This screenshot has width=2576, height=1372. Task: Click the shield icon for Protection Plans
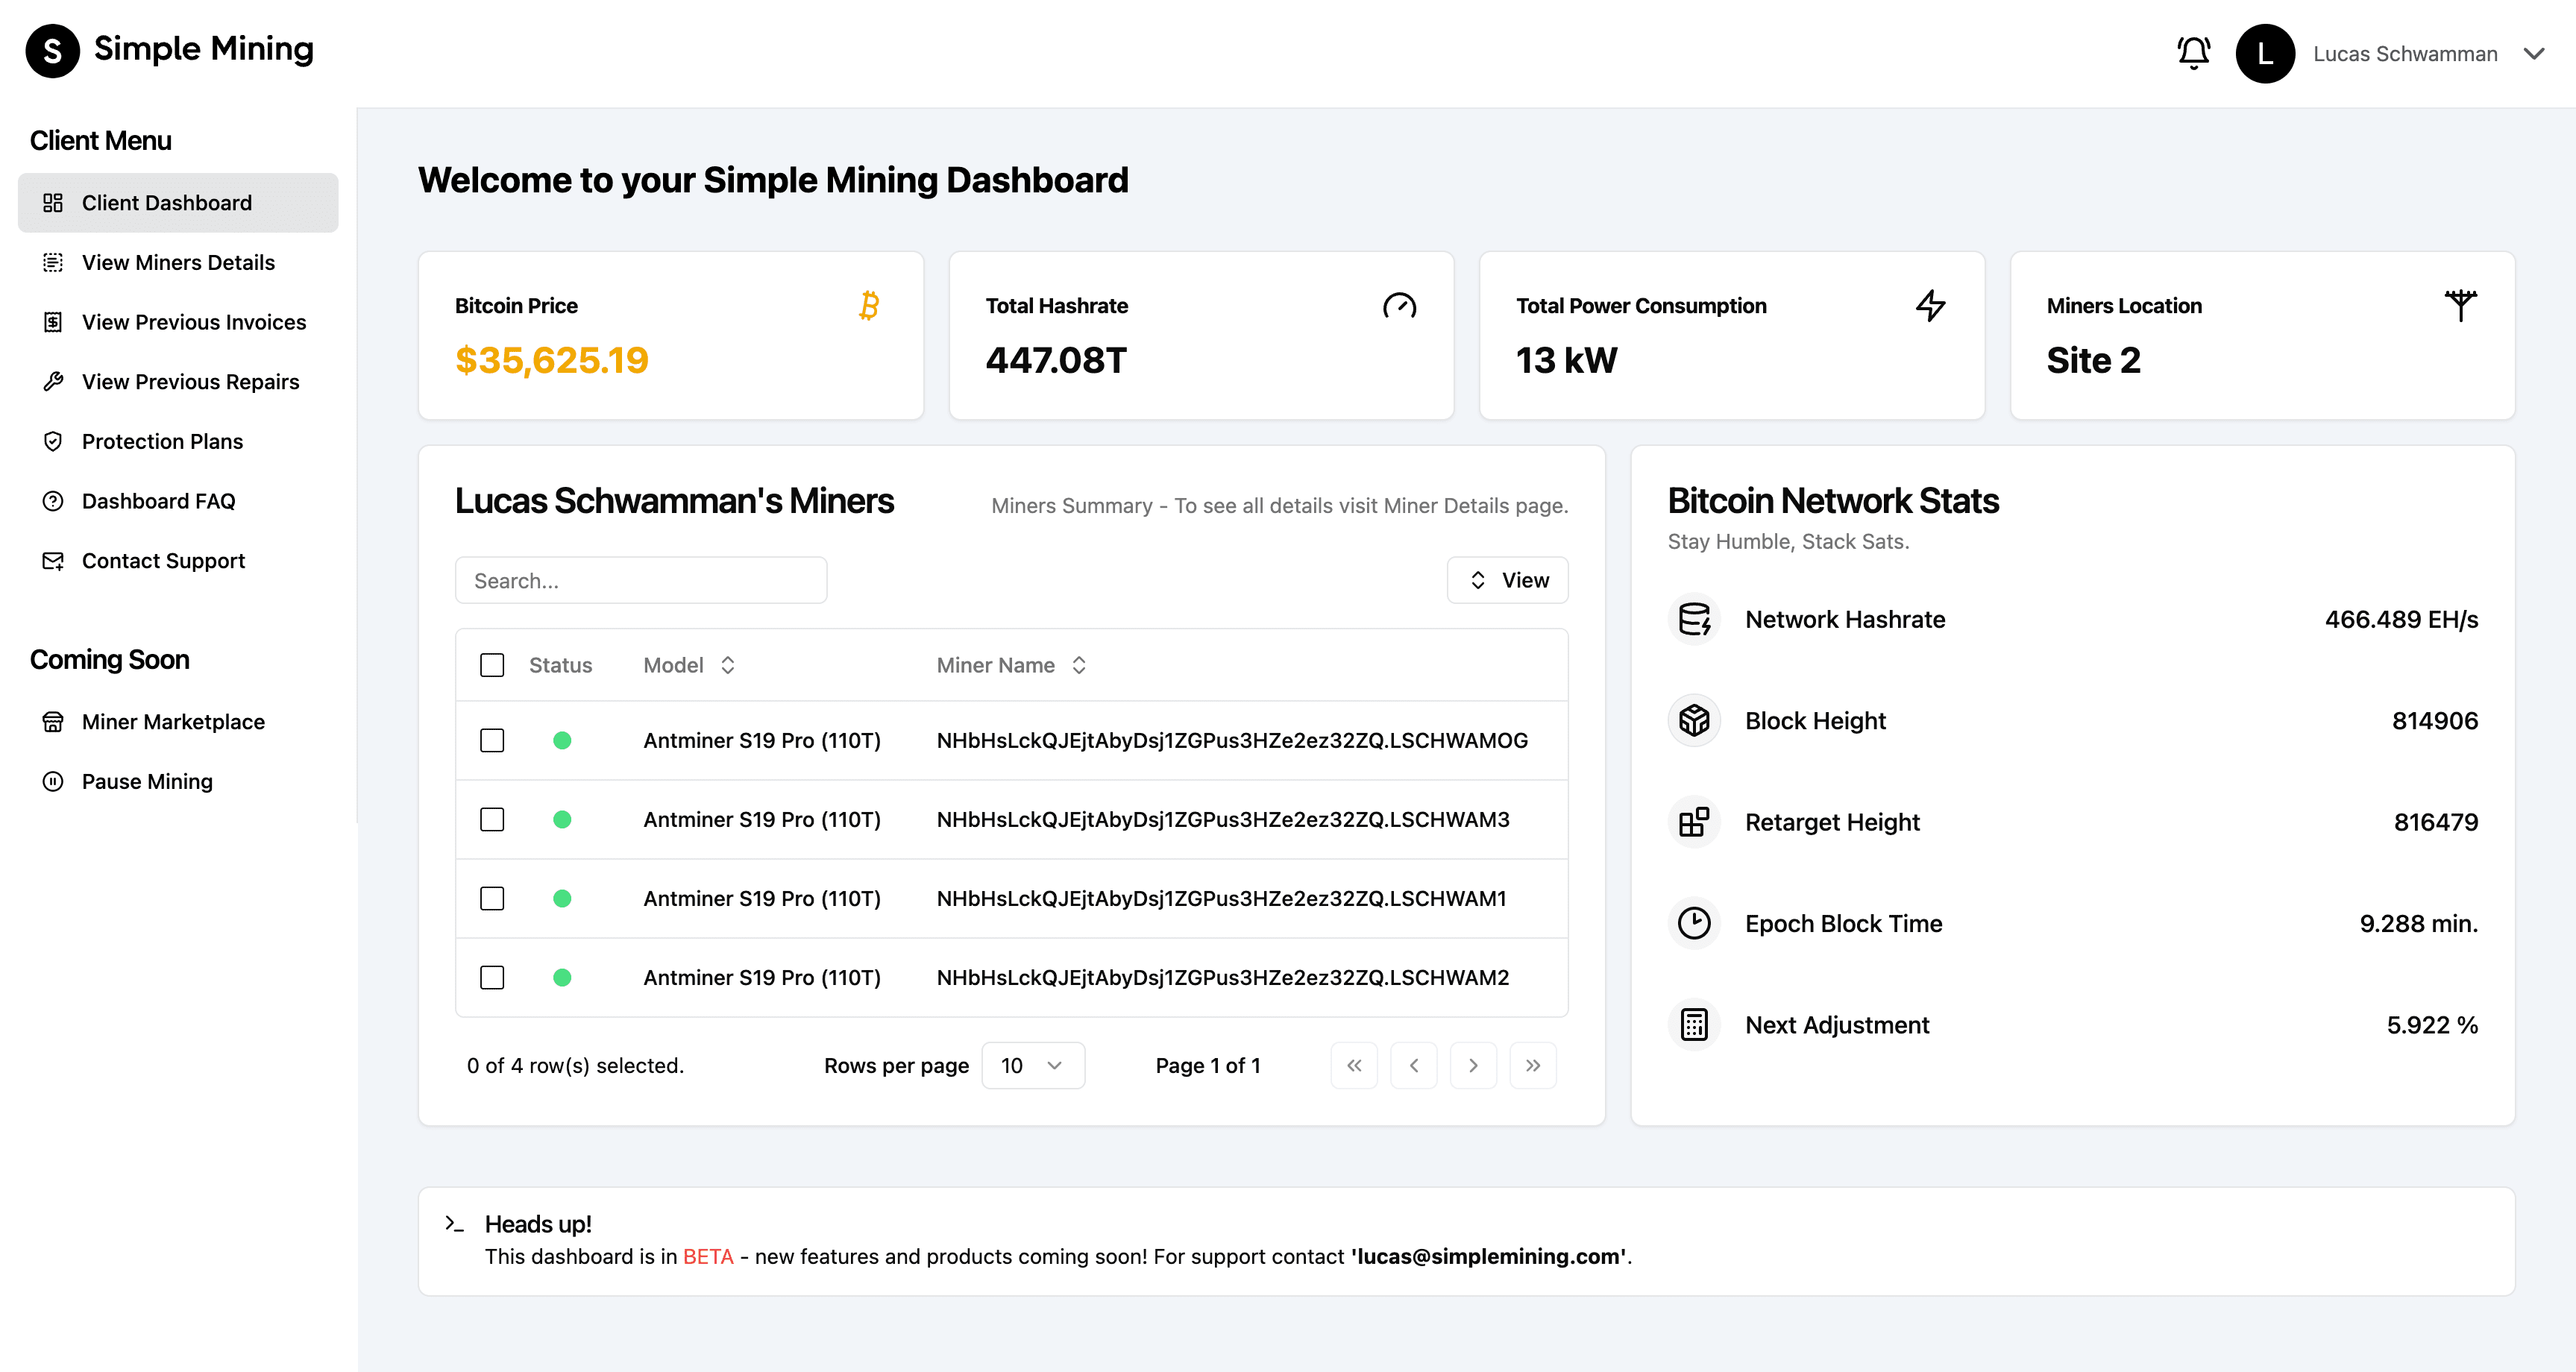tap(53, 441)
